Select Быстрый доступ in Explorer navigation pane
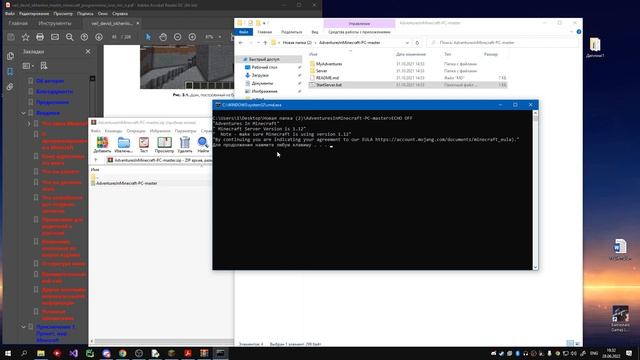 point(264,60)
